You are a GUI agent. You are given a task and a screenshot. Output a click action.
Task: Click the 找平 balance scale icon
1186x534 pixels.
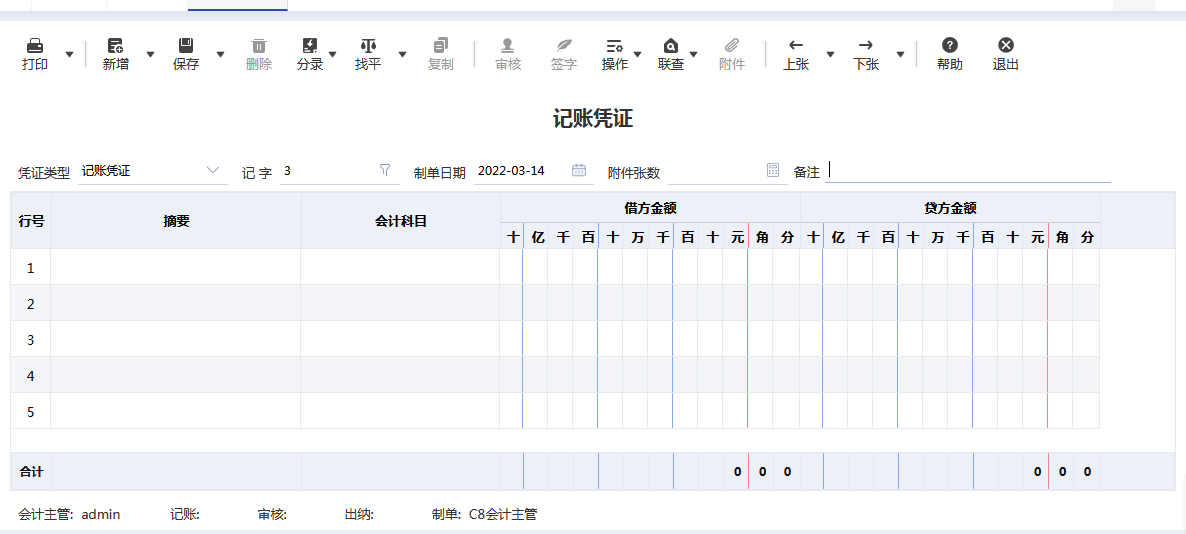(368, 46)
